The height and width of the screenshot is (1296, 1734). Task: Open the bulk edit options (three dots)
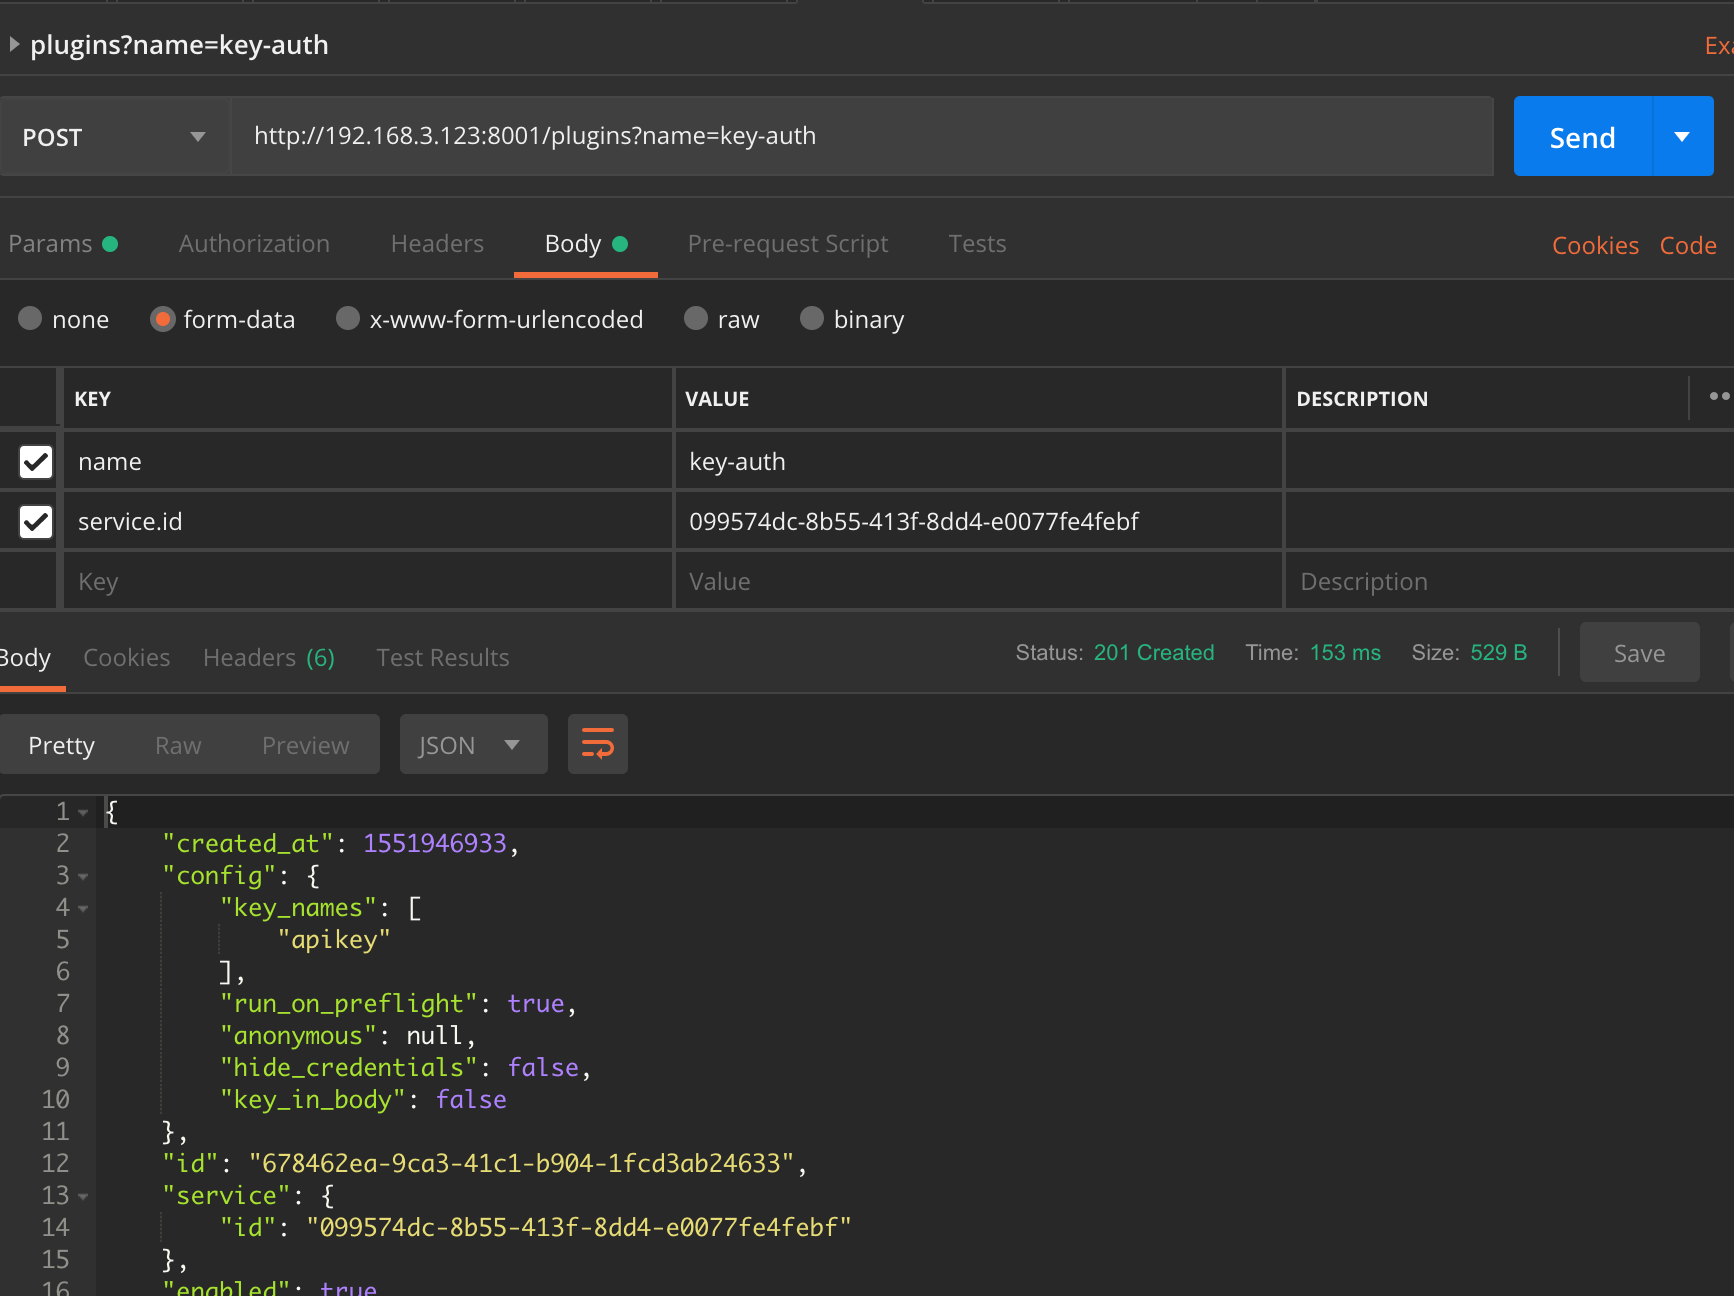1720,397
